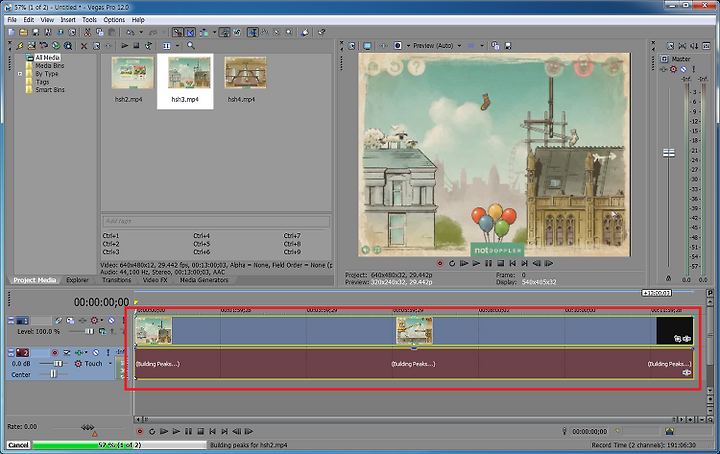Click the Undo arrow icon

tap(130, 32)
